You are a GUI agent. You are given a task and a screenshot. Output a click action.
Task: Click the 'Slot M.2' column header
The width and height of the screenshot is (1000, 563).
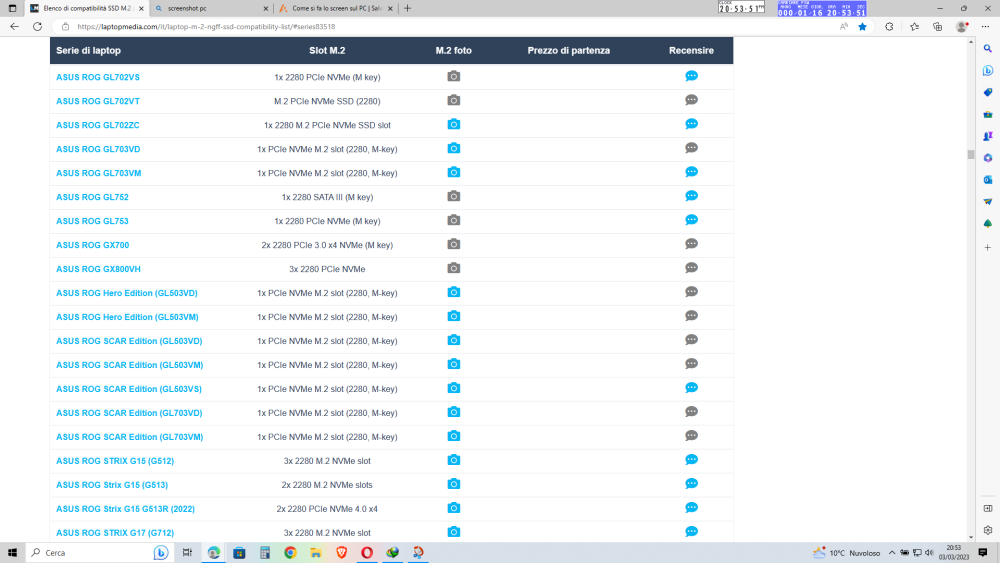pyautogui.click(x=327, y=50)
